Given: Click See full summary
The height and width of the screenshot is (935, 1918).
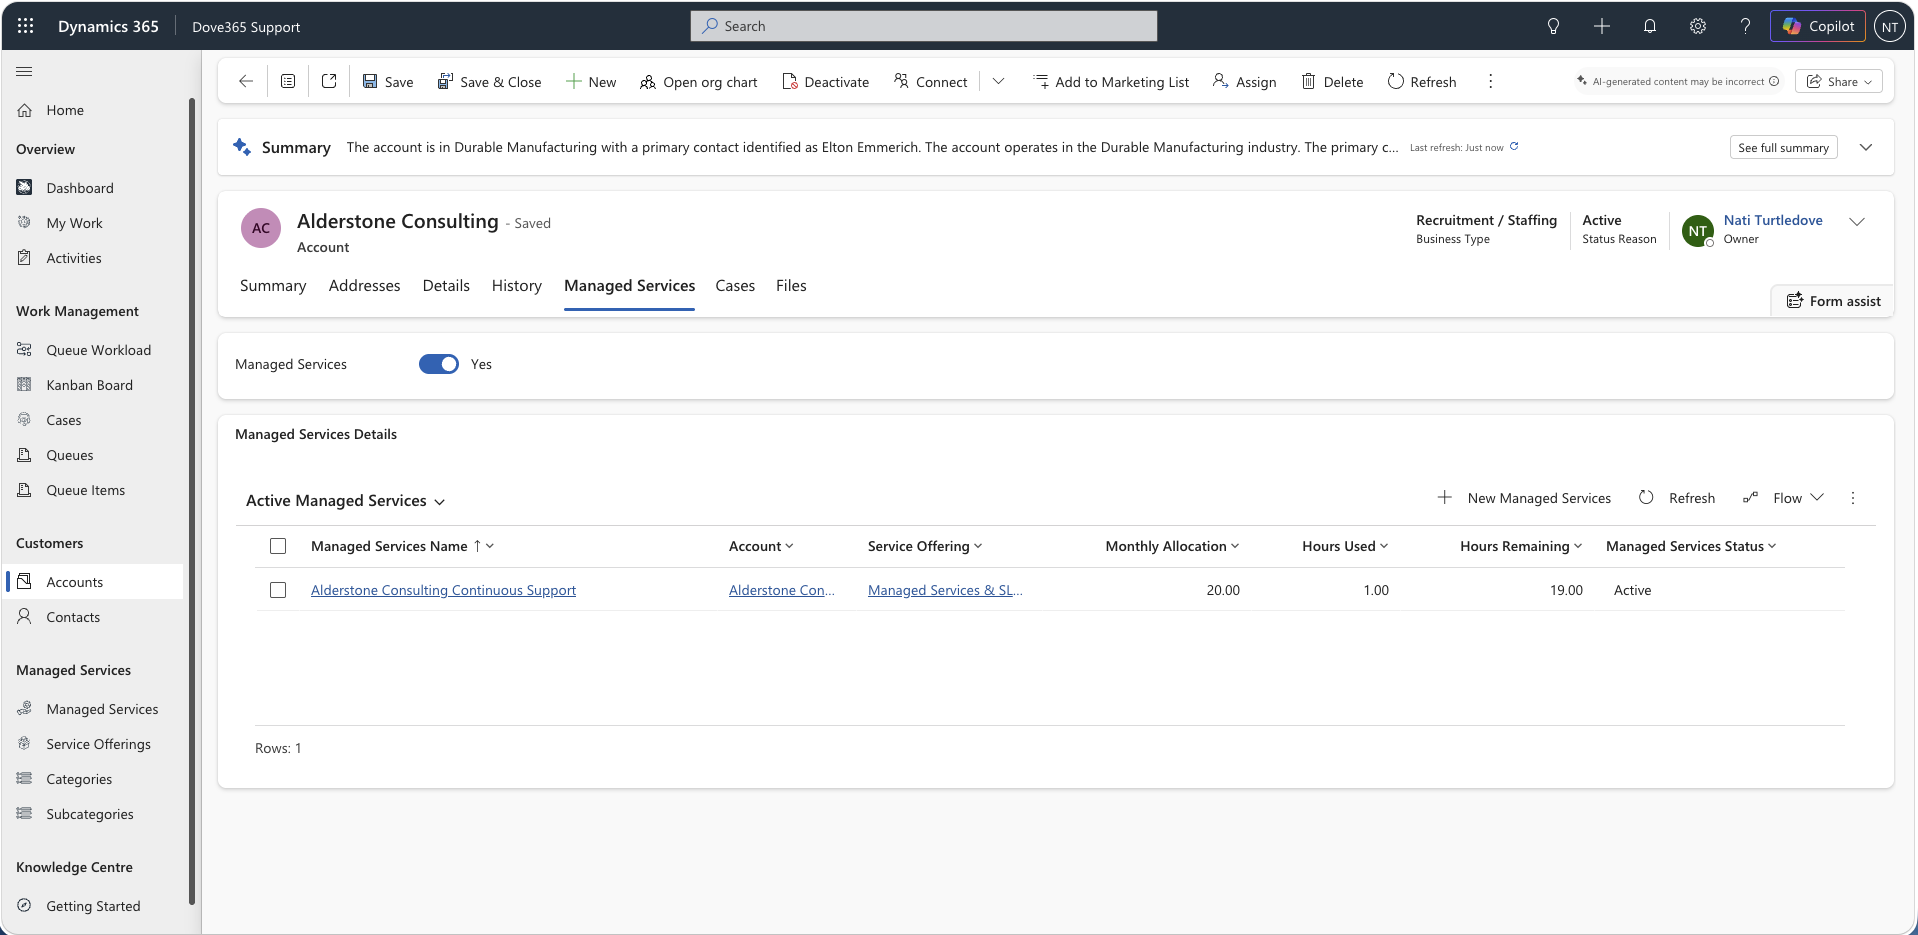Looking at the screenshot, I should click(x=1783, y=147).
